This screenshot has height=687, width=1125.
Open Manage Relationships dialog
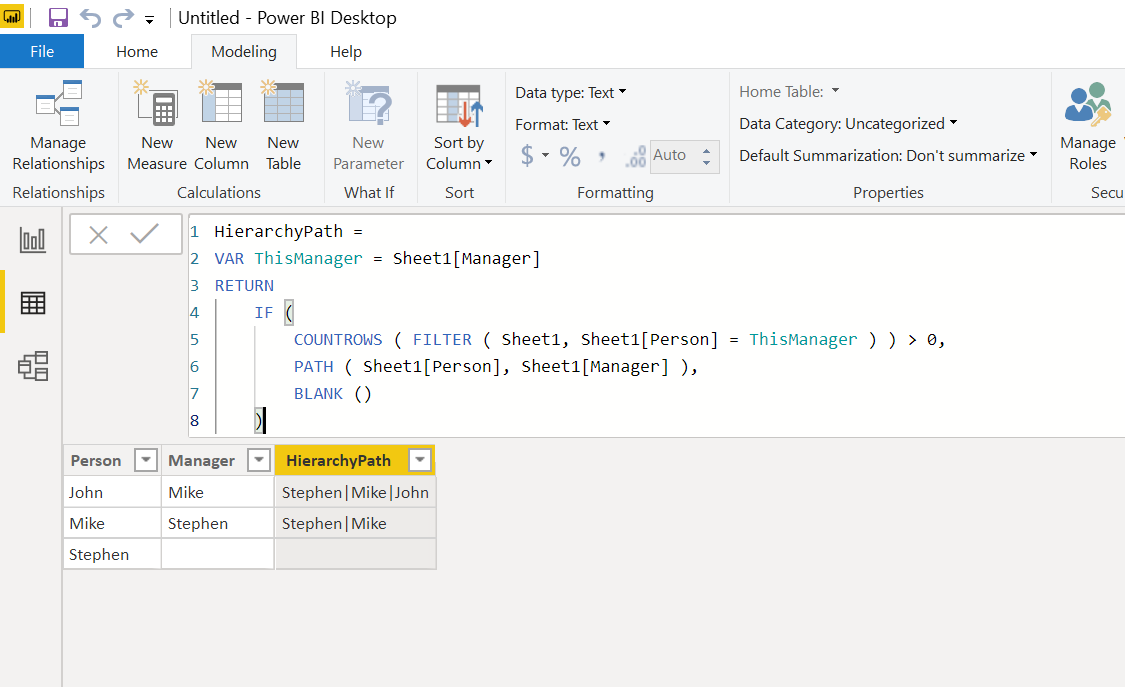pos(58,126)
